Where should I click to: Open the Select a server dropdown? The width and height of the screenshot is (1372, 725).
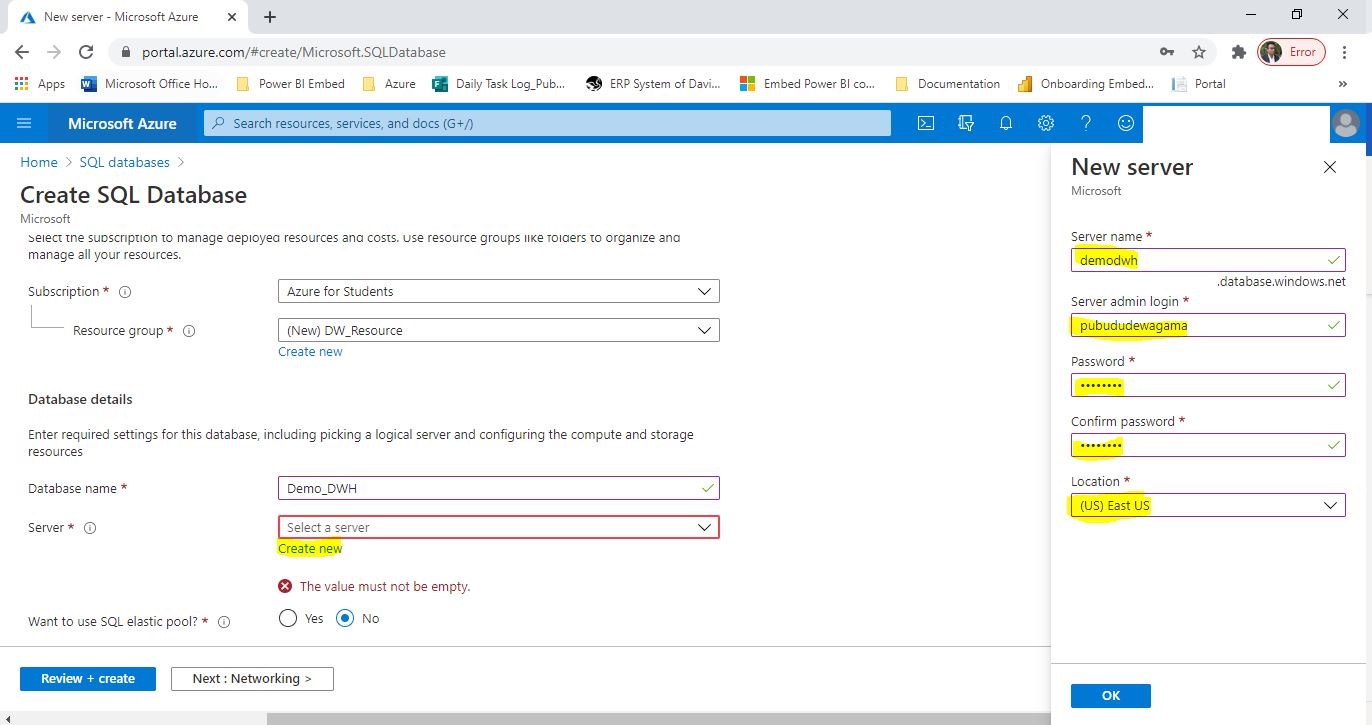click(x=498, y=527)
